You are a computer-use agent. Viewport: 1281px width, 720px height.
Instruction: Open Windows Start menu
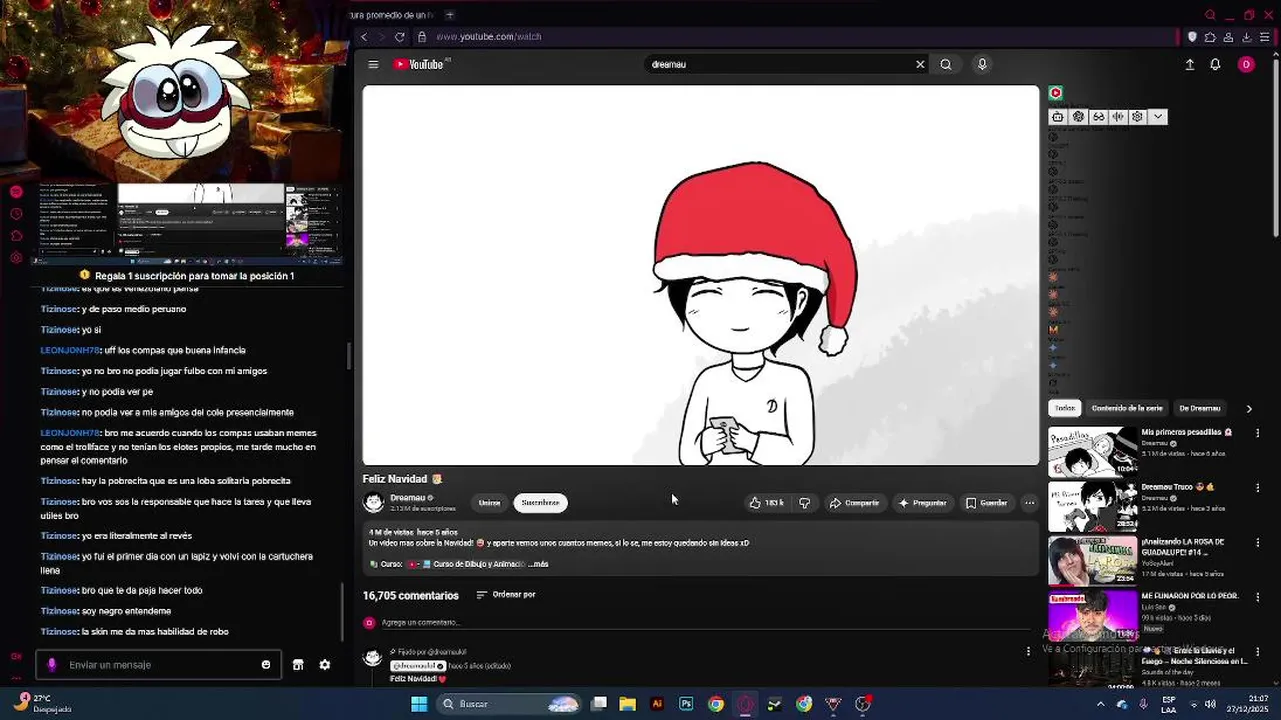(x=419, y=704)
